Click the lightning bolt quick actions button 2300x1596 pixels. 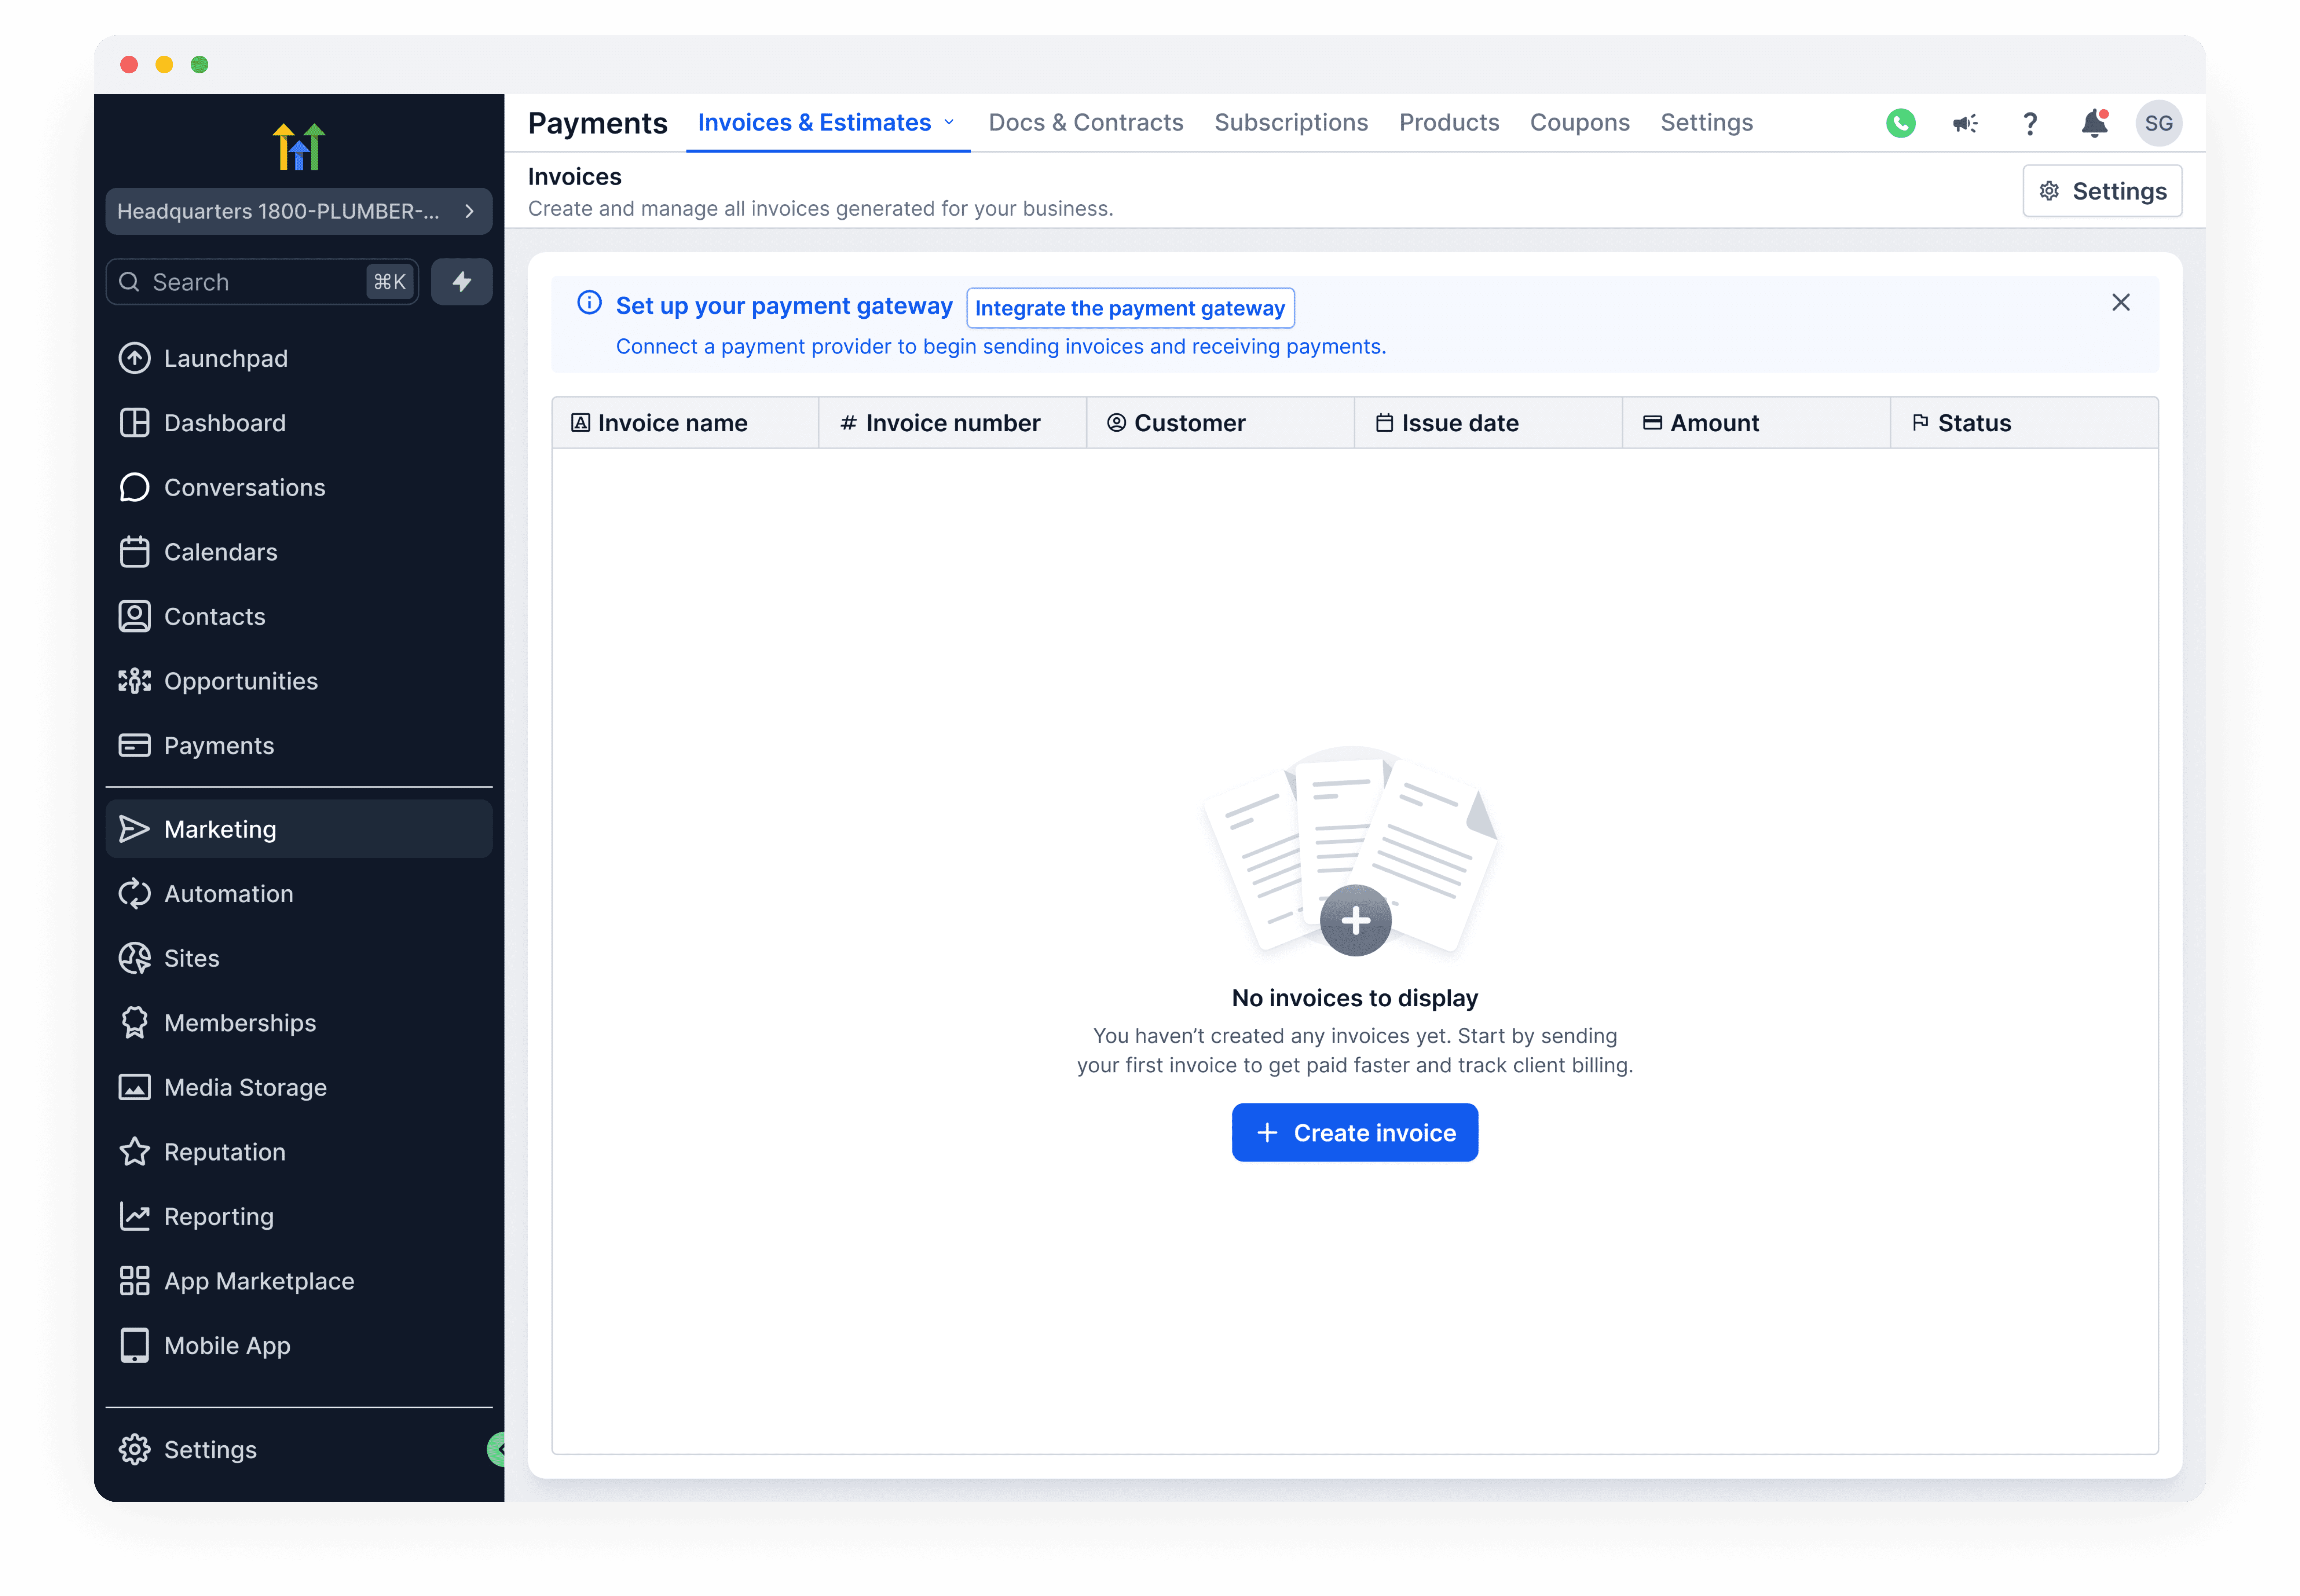pyautogui.click(x=461, y=282)
